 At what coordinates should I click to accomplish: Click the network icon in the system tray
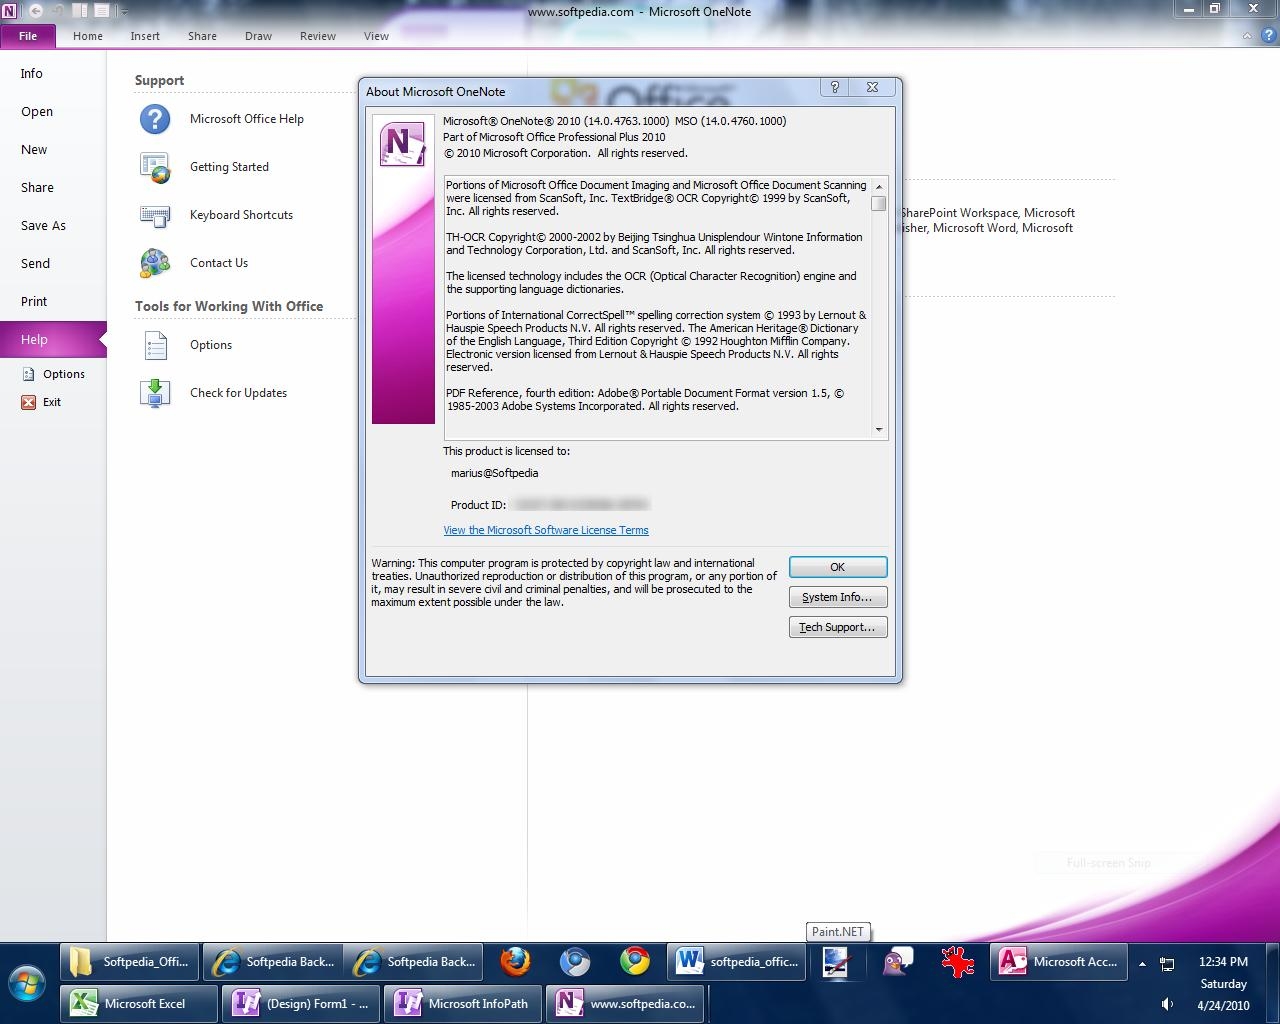tap(1166, 964)
